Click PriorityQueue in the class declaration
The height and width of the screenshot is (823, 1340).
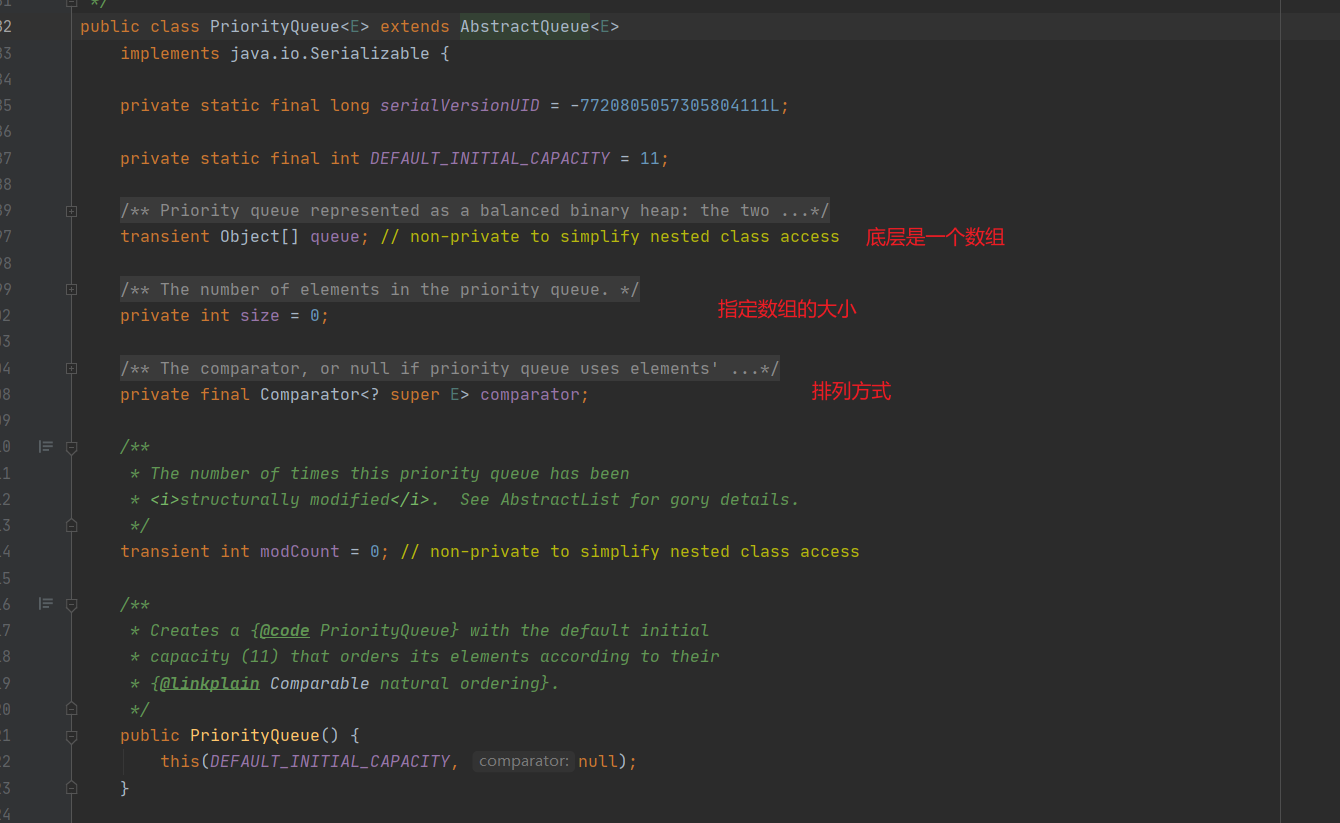tap(275, 26)
